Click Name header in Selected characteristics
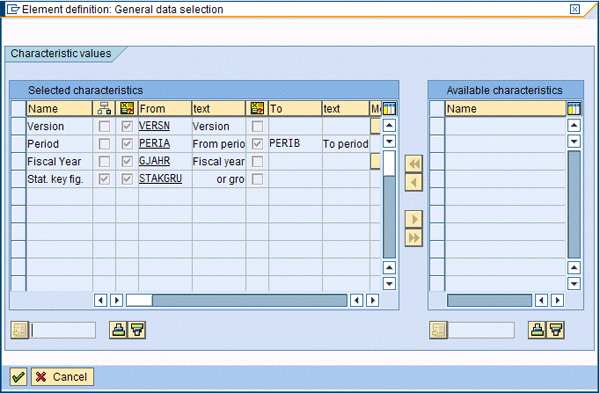Screen dimensions: 600x393 [x=59, y=109]
